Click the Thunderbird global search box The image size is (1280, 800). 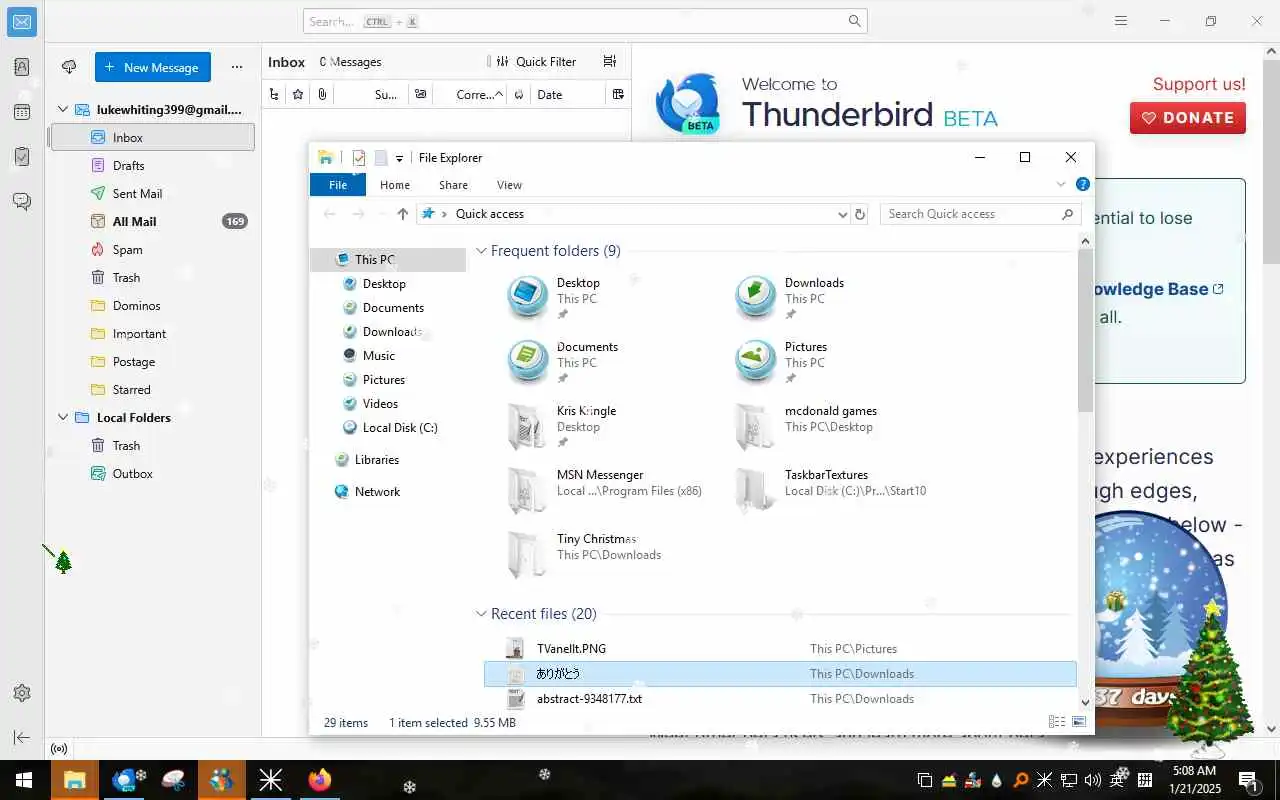click(585, 21)
